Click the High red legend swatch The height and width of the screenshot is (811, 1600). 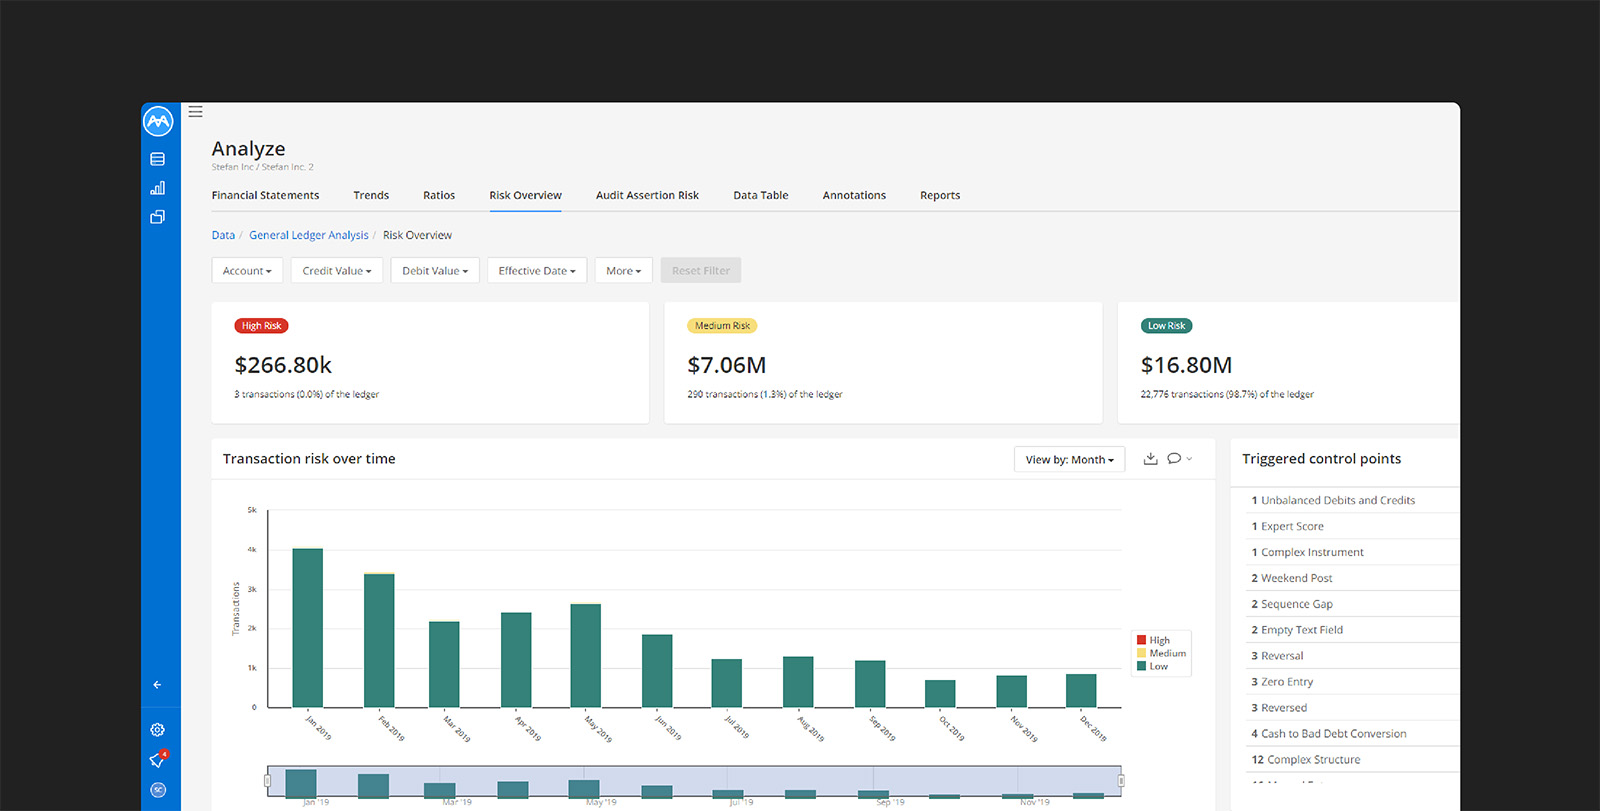[x=1142, y=640]
